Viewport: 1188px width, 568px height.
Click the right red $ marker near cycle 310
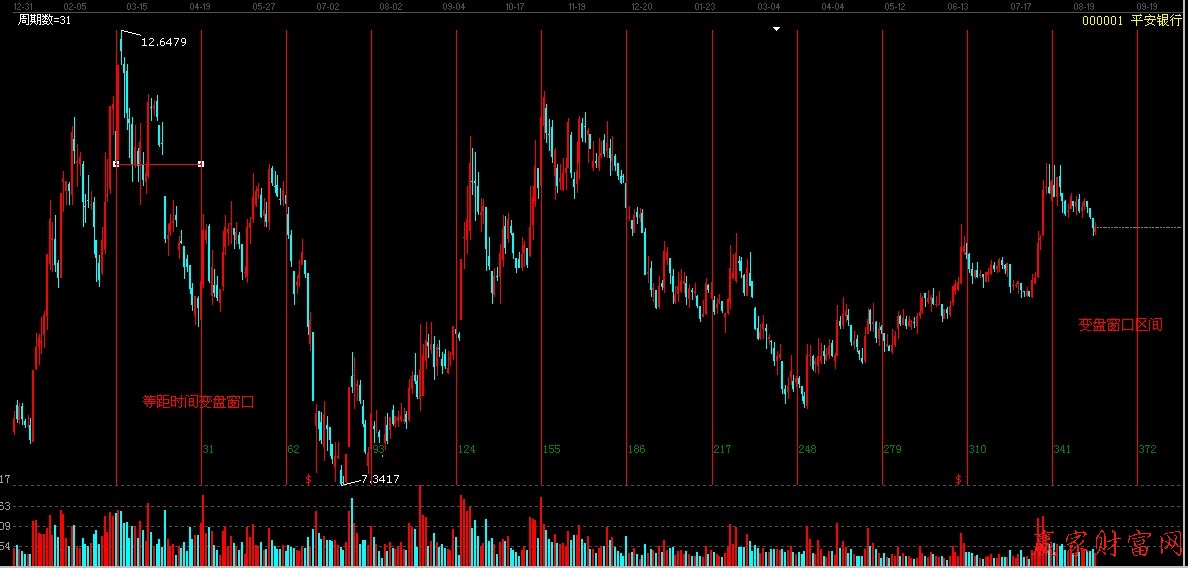(x=958, y=480)
